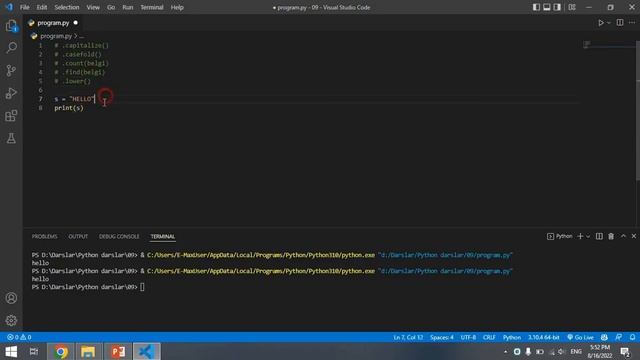
Task: Open PowerPoint from taskbar
Action: point(118,351)
